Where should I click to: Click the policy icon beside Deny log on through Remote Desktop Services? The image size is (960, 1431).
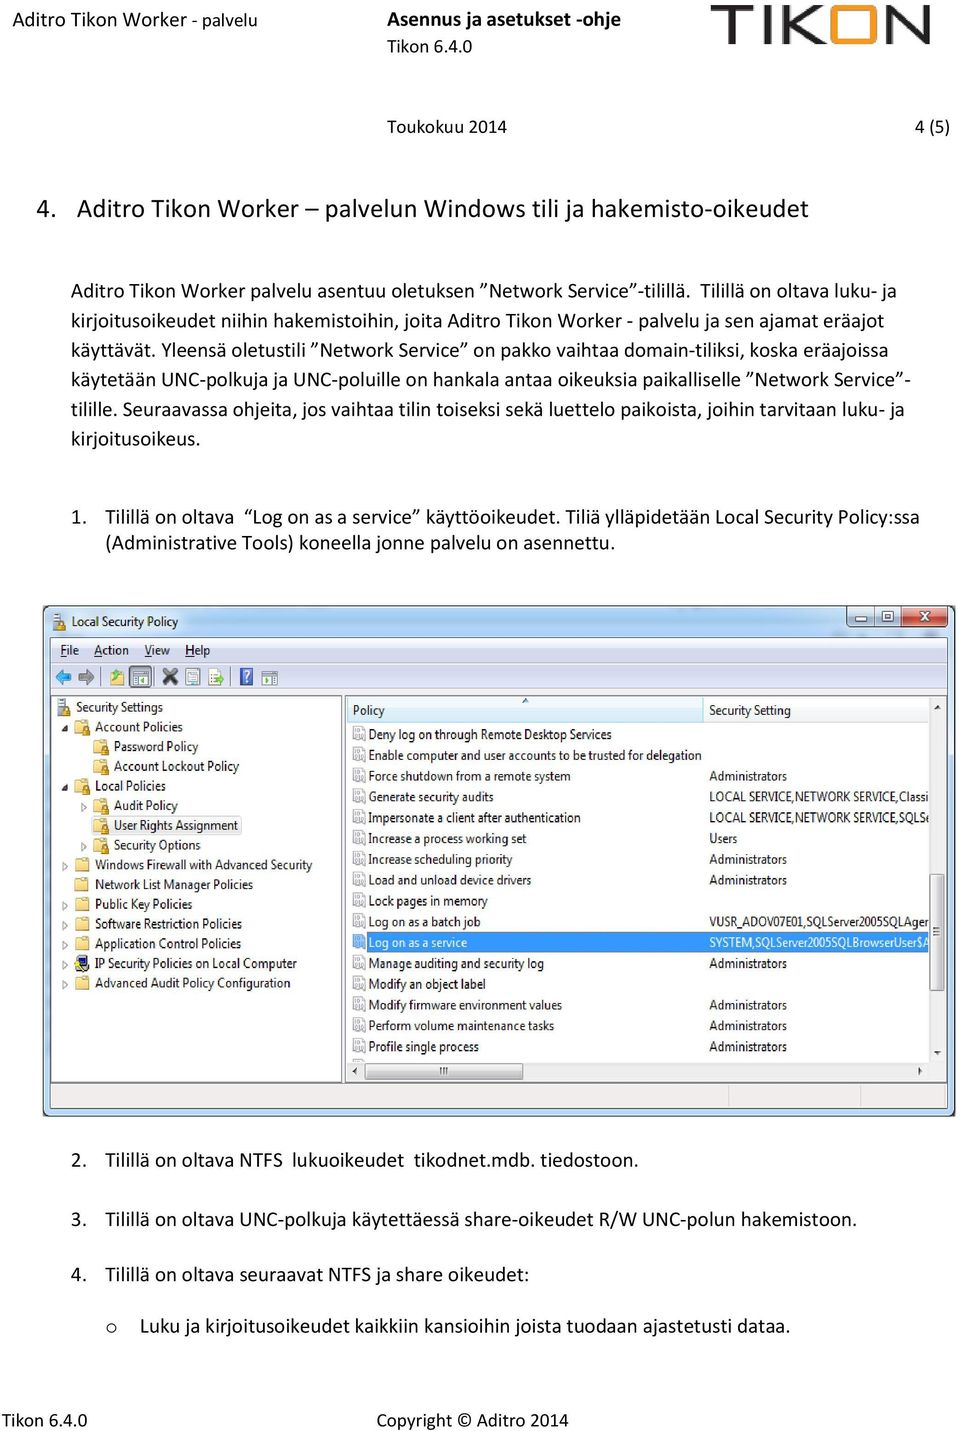click(x=359, y=735)
